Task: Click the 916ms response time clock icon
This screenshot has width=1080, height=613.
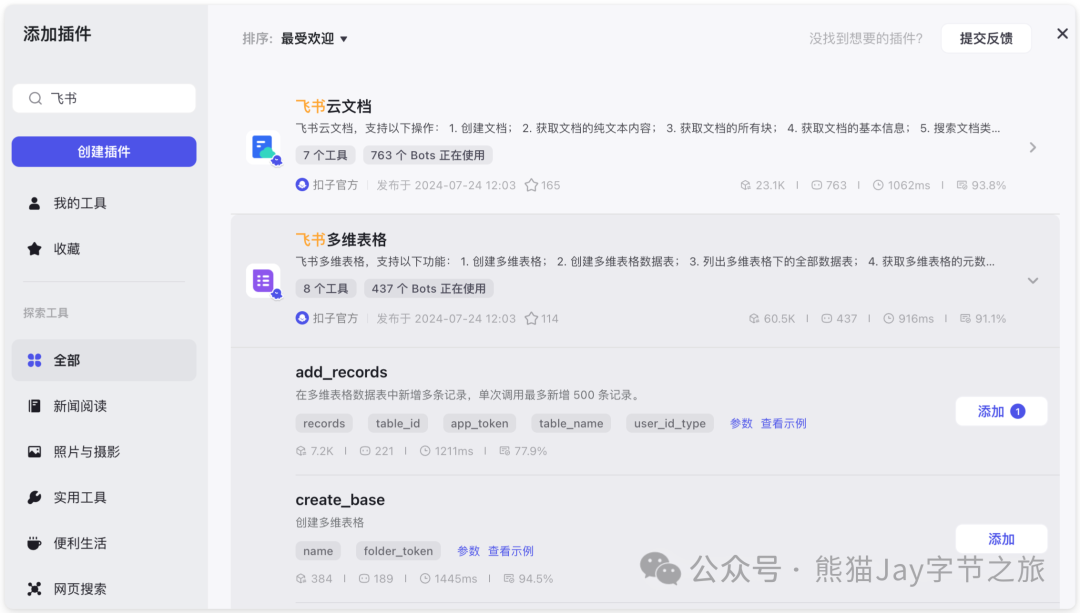Action: pos(889,318)
